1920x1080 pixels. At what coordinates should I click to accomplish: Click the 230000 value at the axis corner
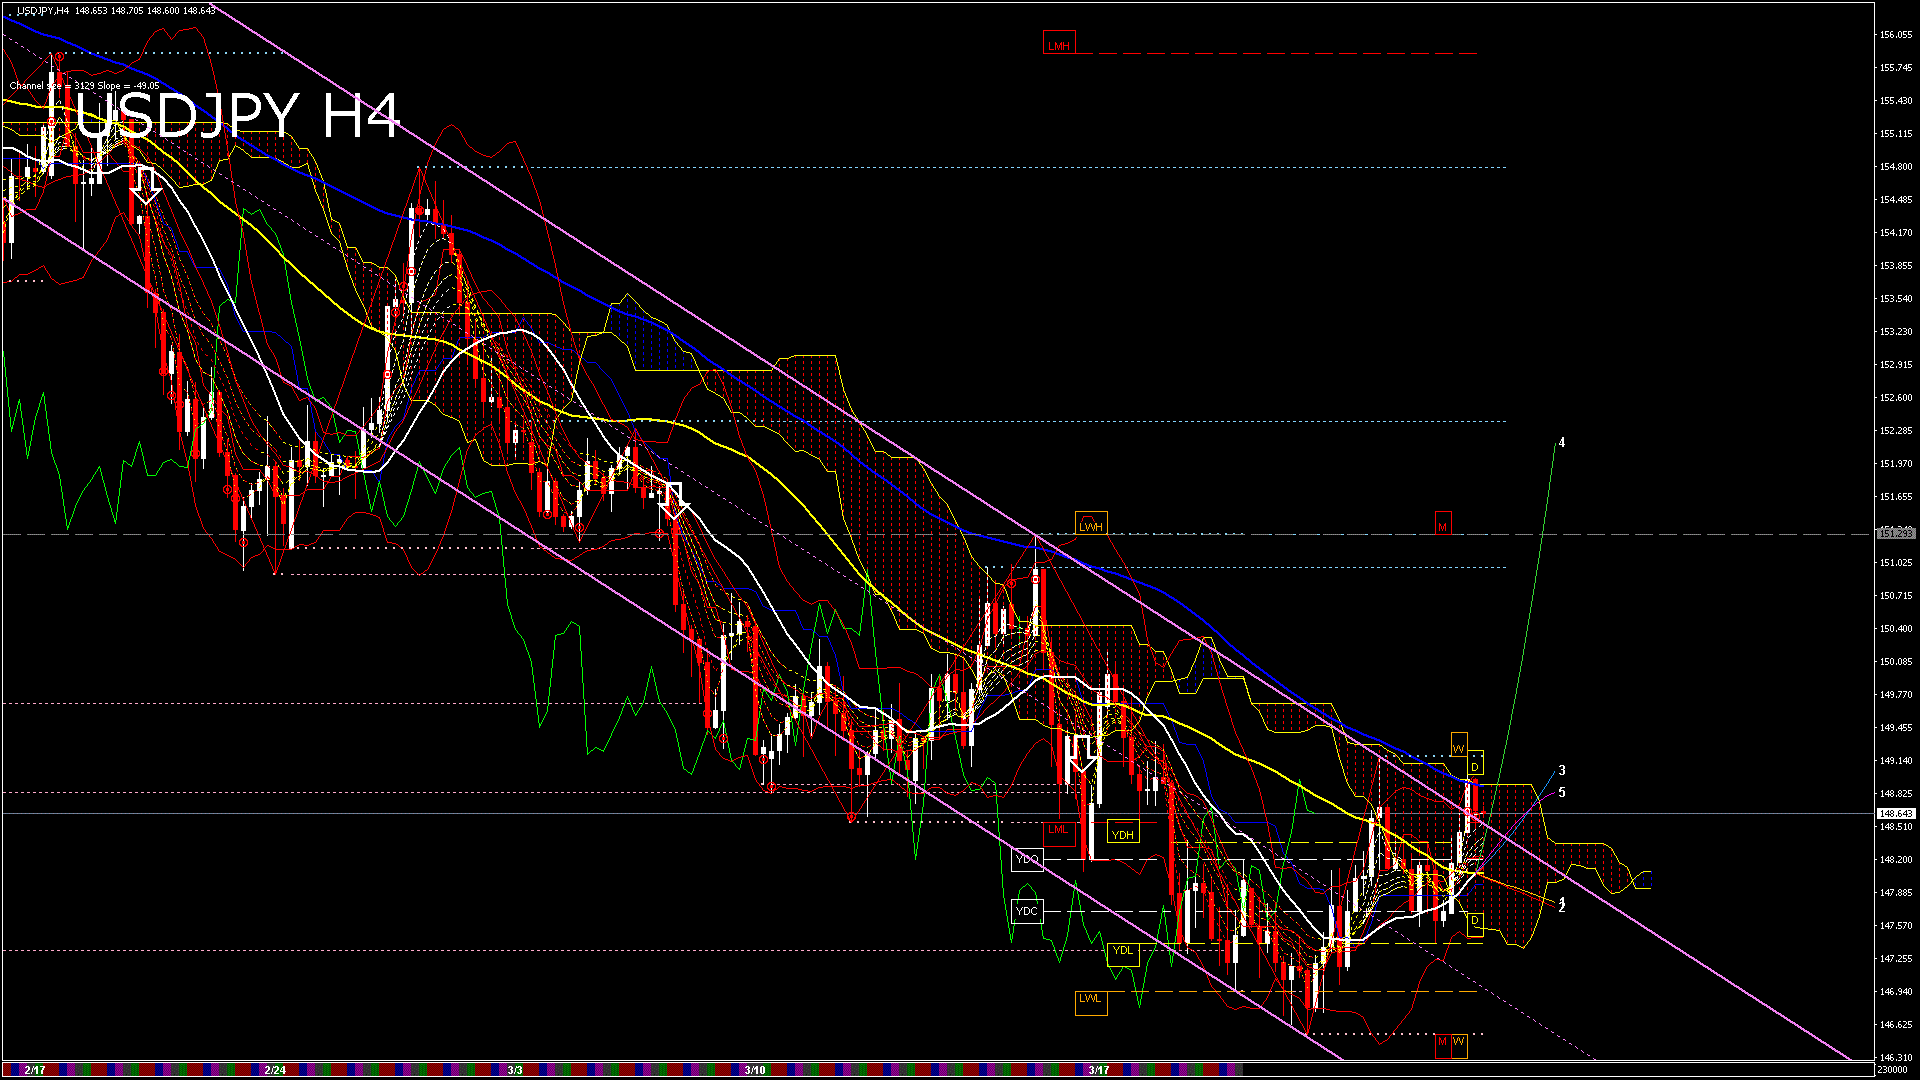click(x=1893, y=1070)
